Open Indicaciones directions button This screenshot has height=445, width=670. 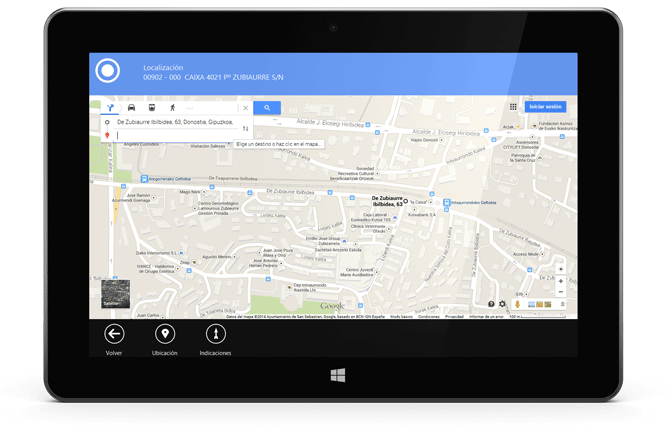pos(216,334)
